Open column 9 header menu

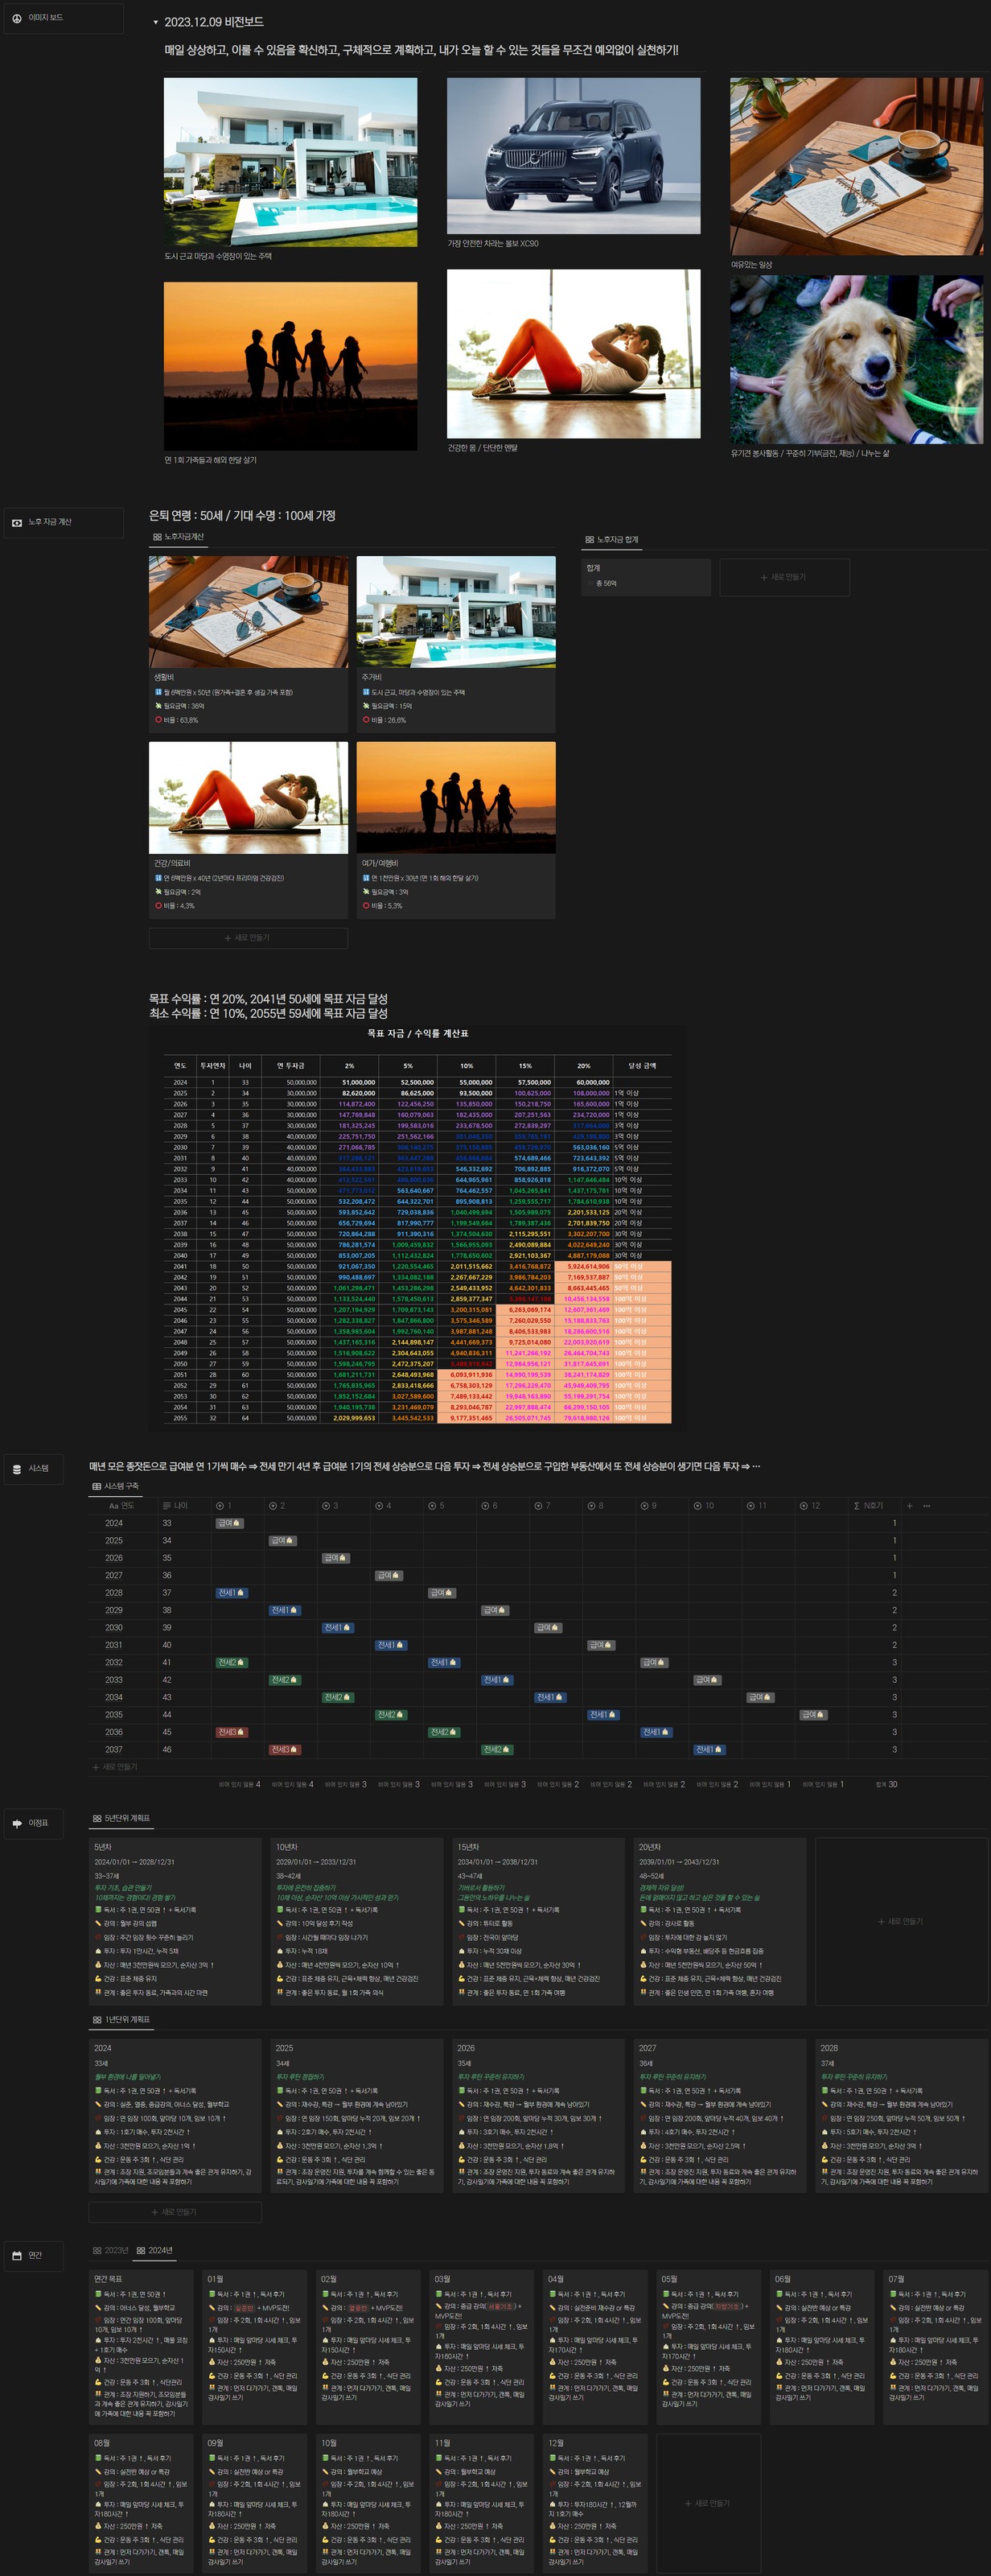[x=662, y=1505]
